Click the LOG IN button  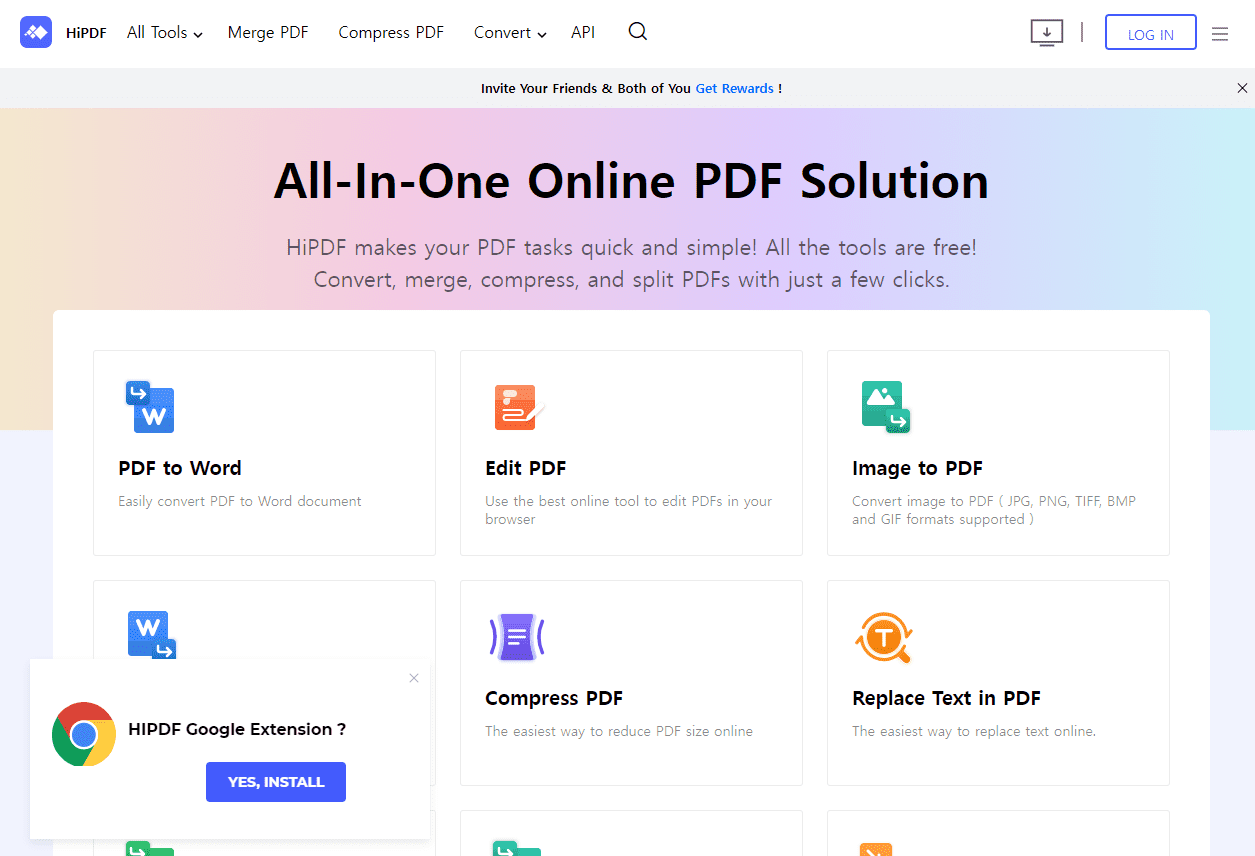[1150, 32]
